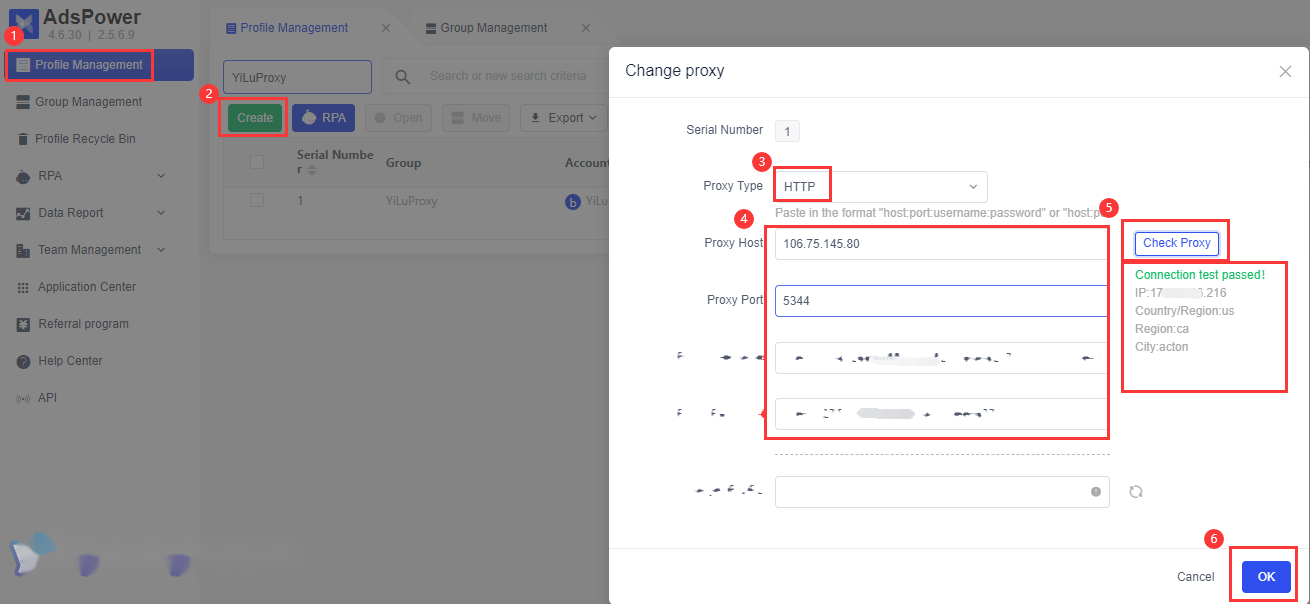Open the Referral program icon

23,324
